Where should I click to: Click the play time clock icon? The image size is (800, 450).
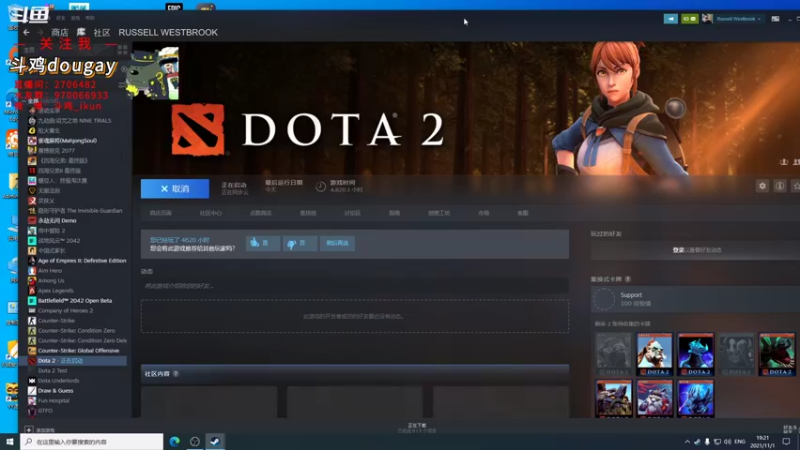320,187
